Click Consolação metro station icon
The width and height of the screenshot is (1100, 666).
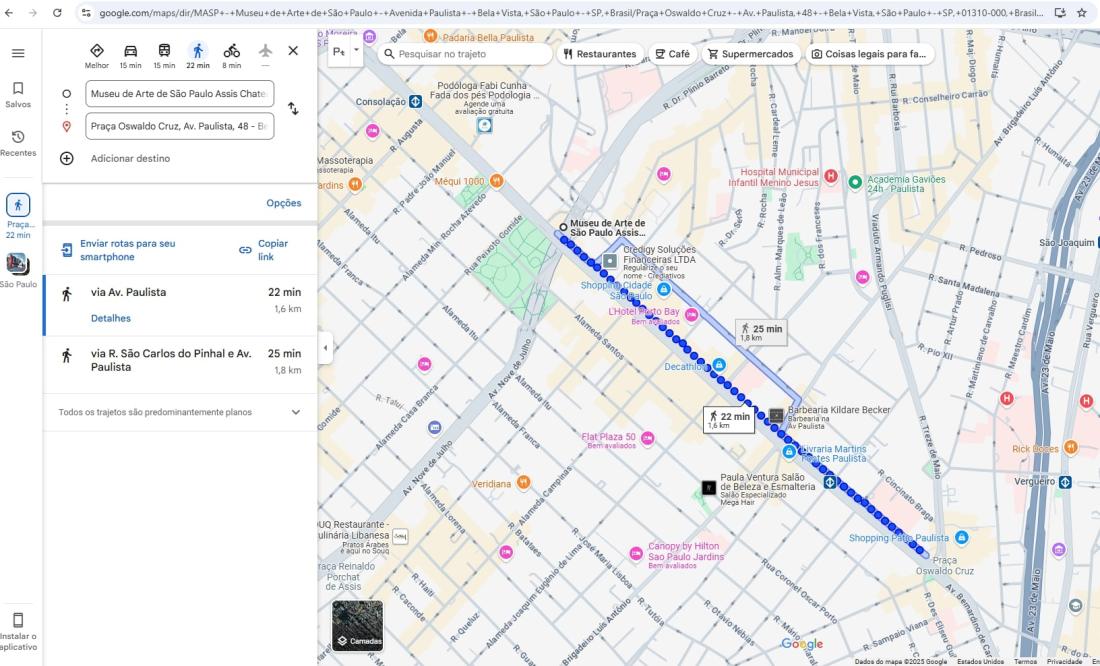(415, 102)
